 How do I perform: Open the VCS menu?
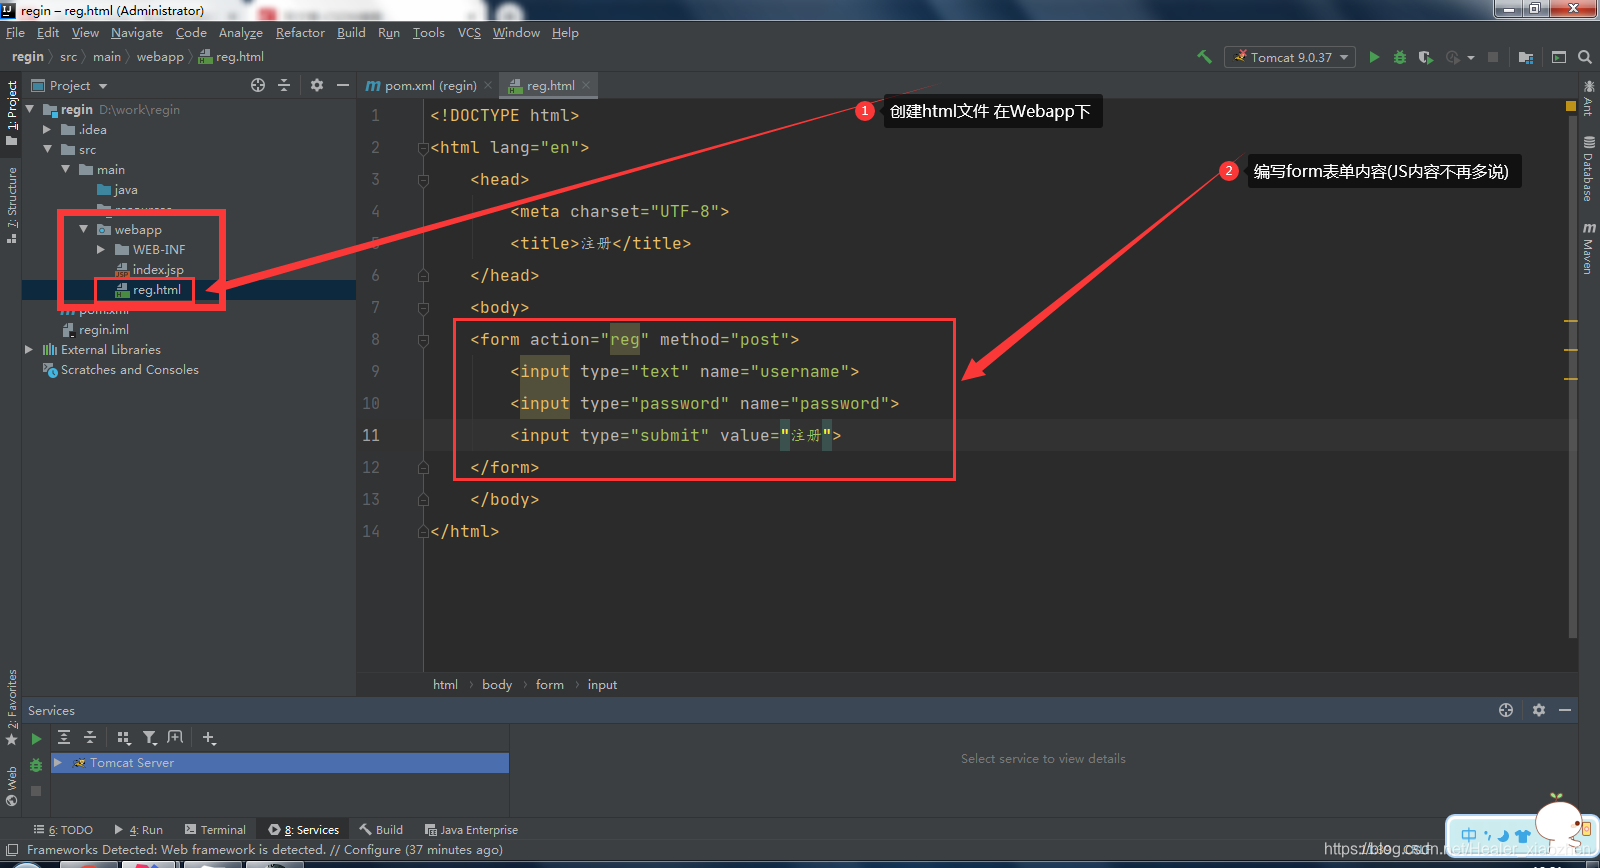(x=469, y=32)
